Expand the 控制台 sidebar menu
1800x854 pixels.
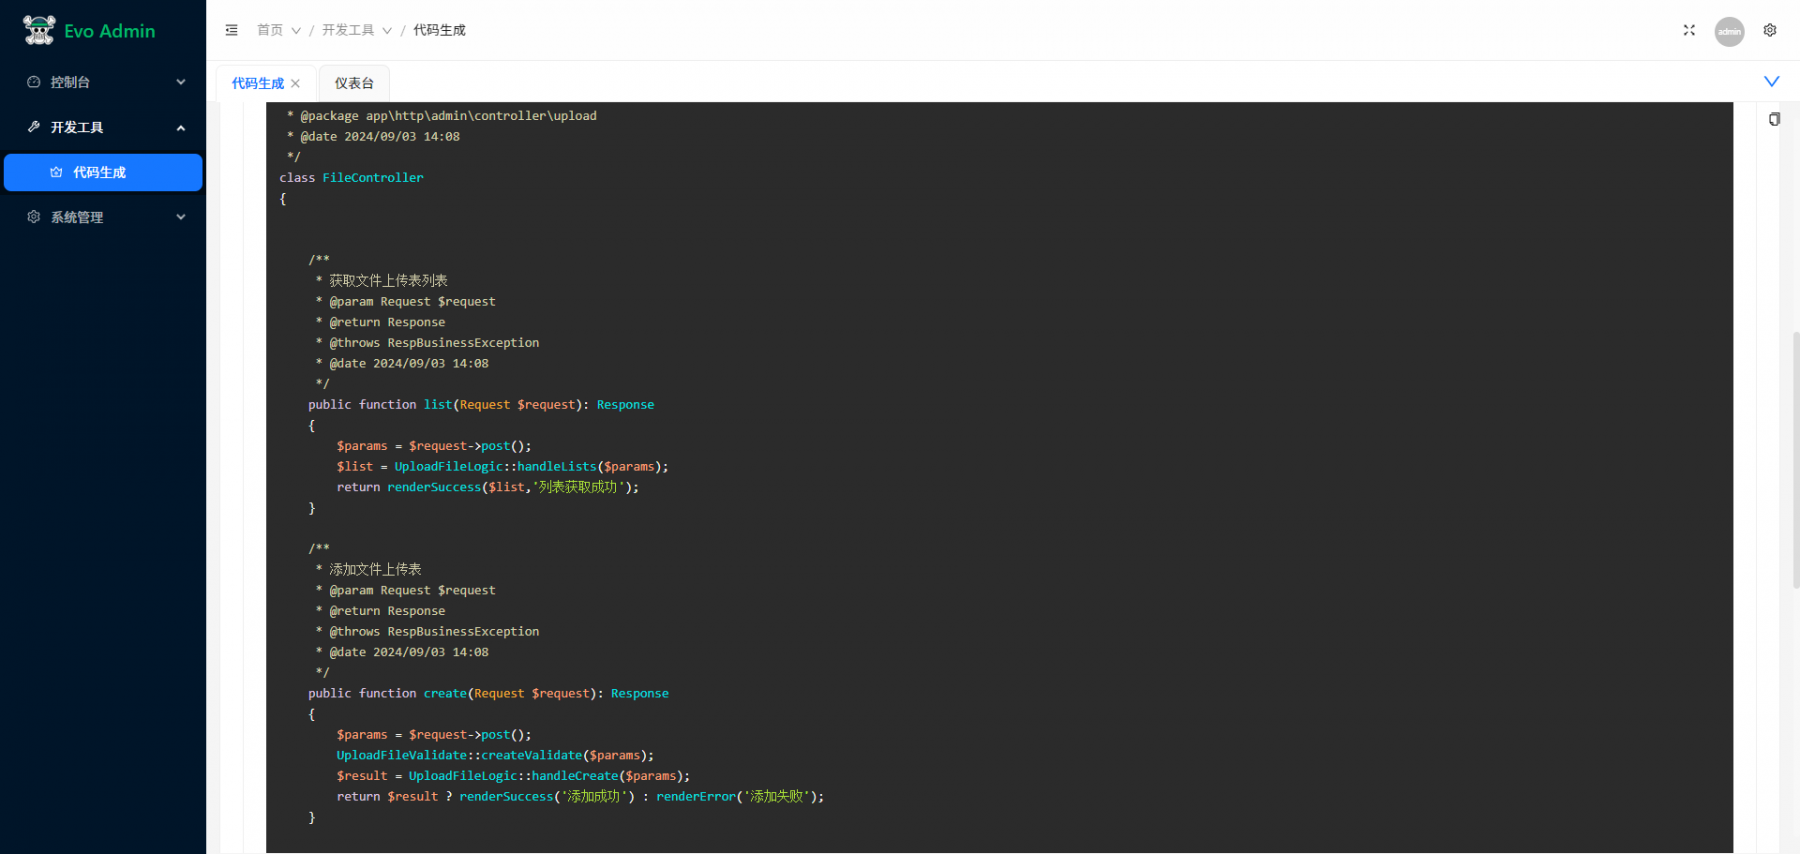181,82
